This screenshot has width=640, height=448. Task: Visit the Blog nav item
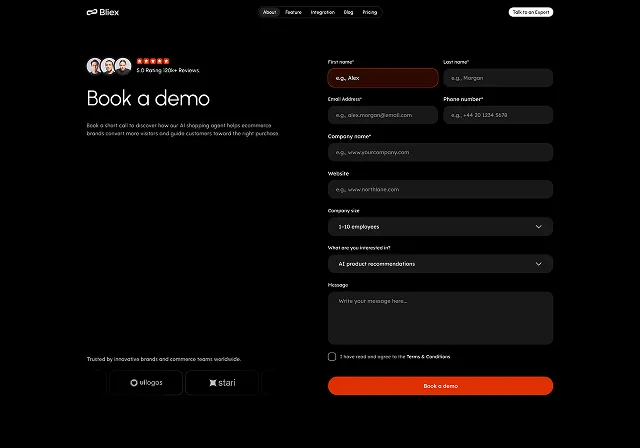[x=349, y=12]
